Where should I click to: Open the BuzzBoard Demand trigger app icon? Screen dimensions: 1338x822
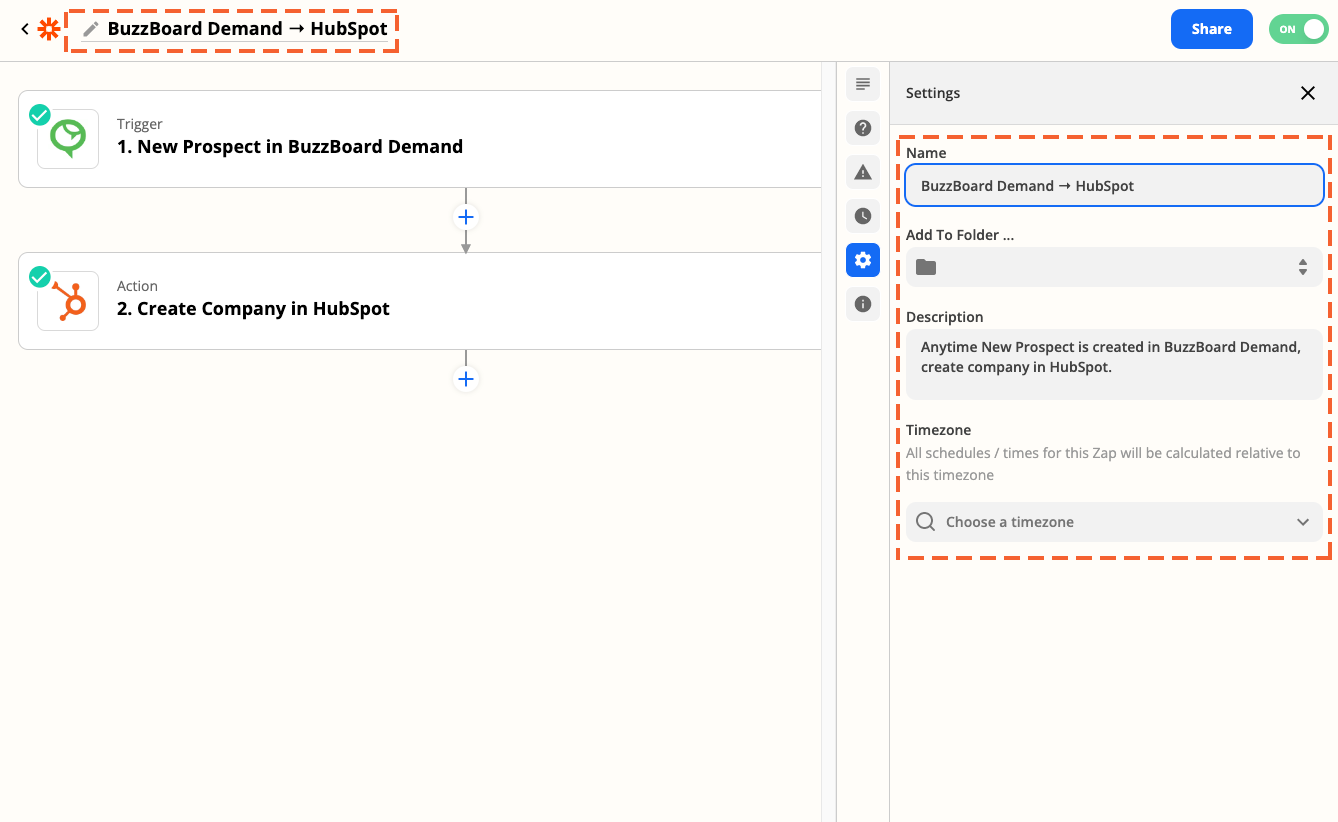coord(68,139)
